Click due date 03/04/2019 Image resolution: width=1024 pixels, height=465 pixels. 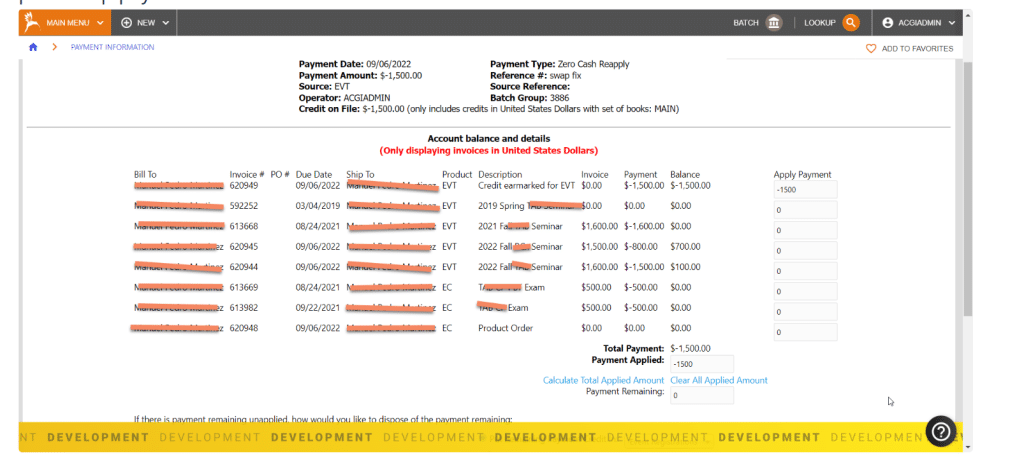coord(318,206)
